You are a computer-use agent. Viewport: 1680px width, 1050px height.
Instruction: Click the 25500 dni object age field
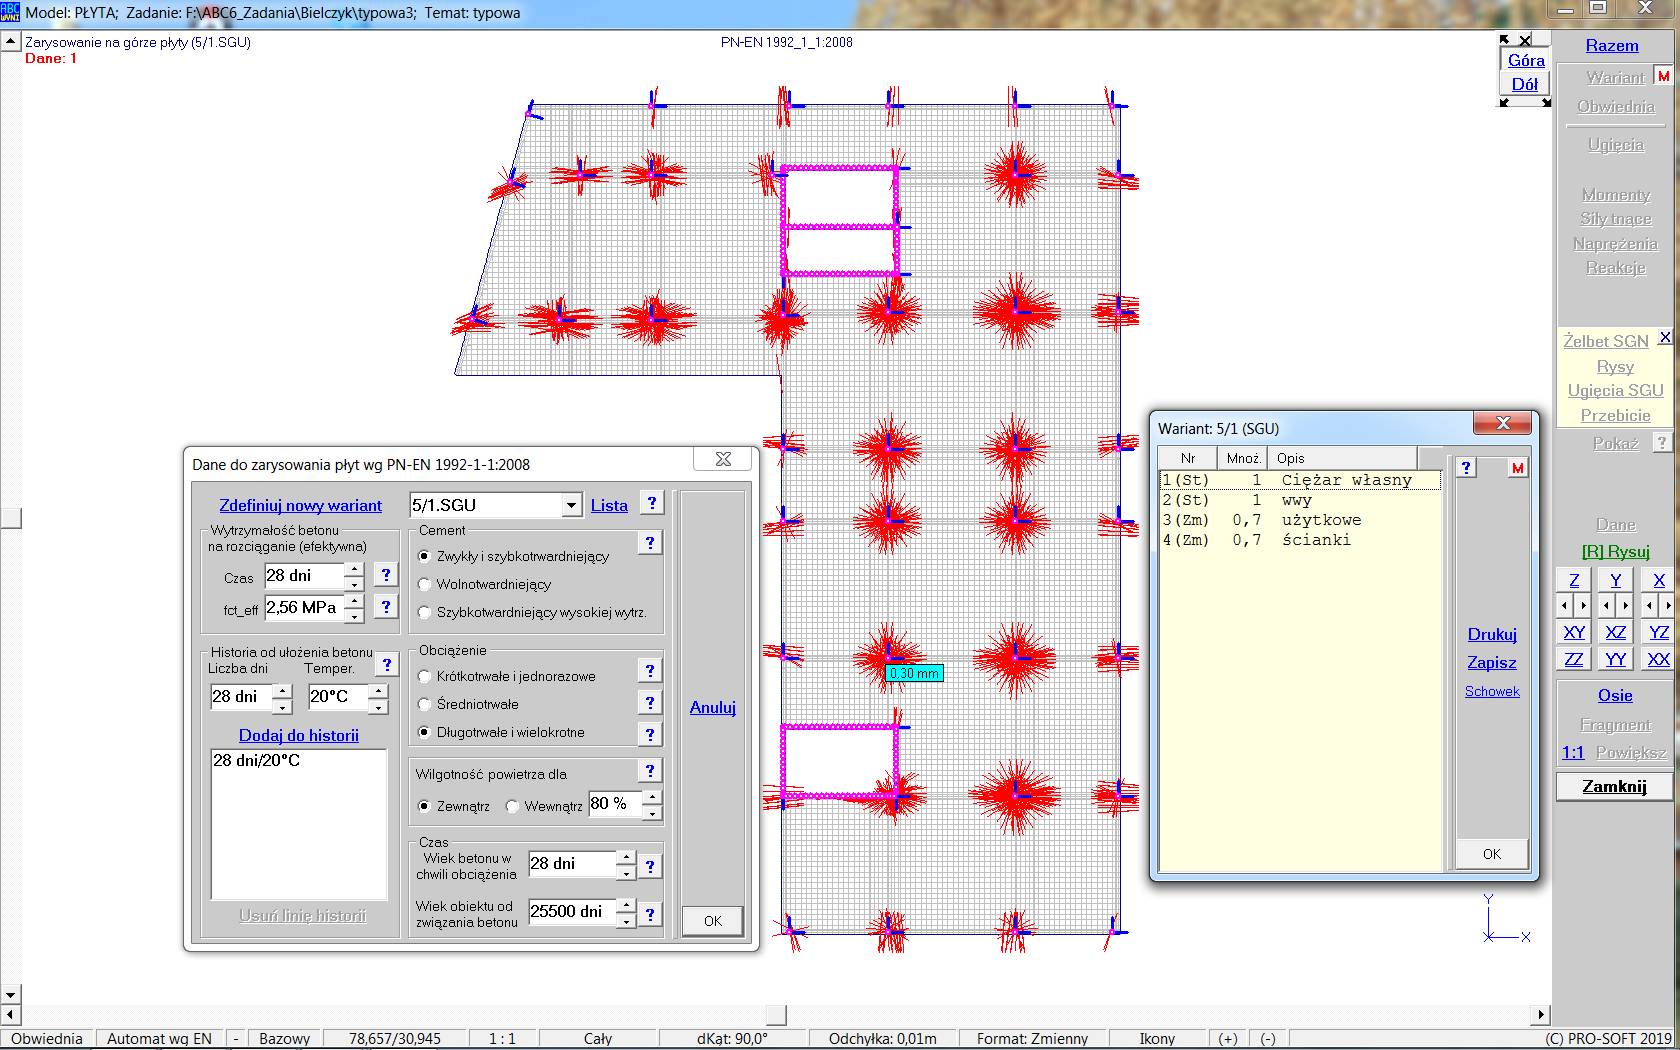[570, 911]
